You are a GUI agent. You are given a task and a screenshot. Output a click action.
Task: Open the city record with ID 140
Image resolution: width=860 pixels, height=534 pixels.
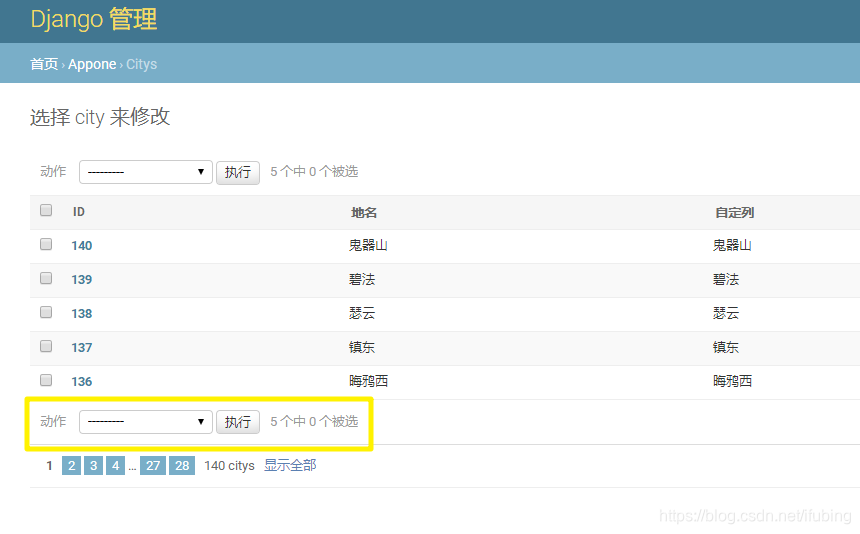[x=82, y=246]
